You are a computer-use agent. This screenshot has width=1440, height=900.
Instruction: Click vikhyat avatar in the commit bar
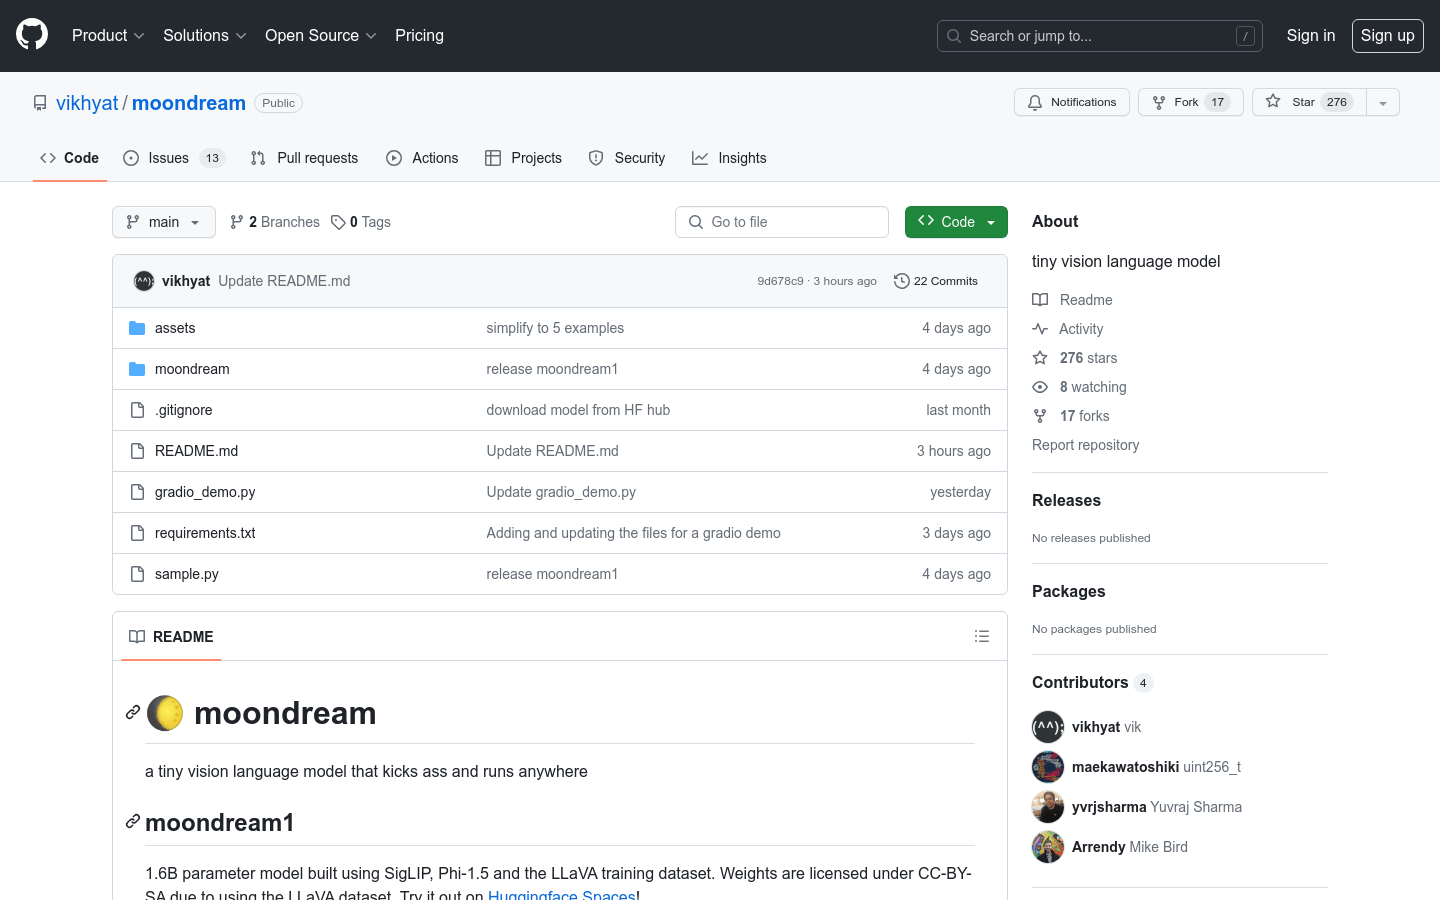coord(144,281)
